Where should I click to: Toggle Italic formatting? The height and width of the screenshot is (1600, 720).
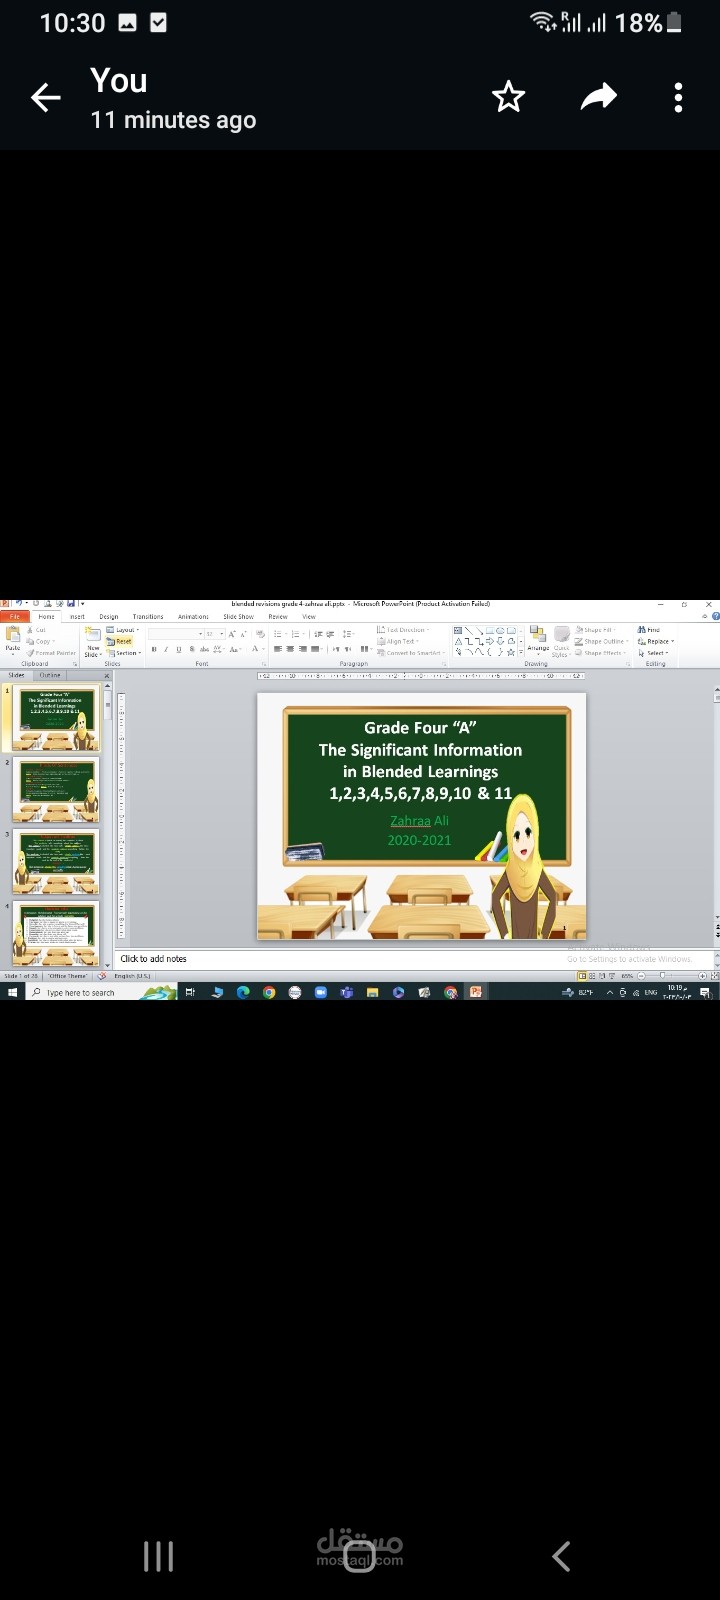166,649
